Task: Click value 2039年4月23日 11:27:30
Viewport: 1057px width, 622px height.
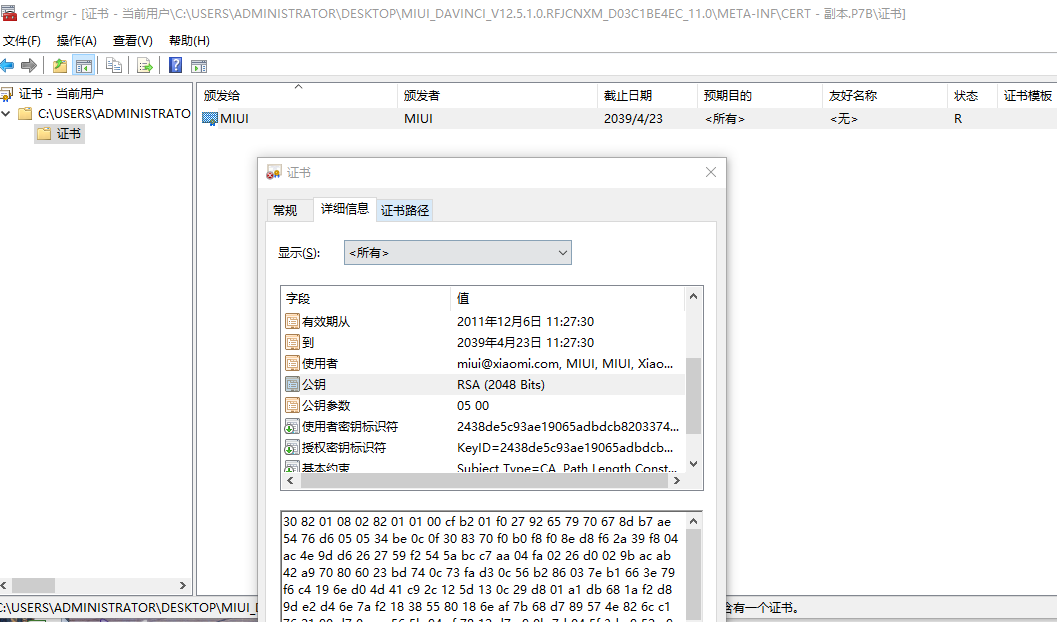Action: 525,342
